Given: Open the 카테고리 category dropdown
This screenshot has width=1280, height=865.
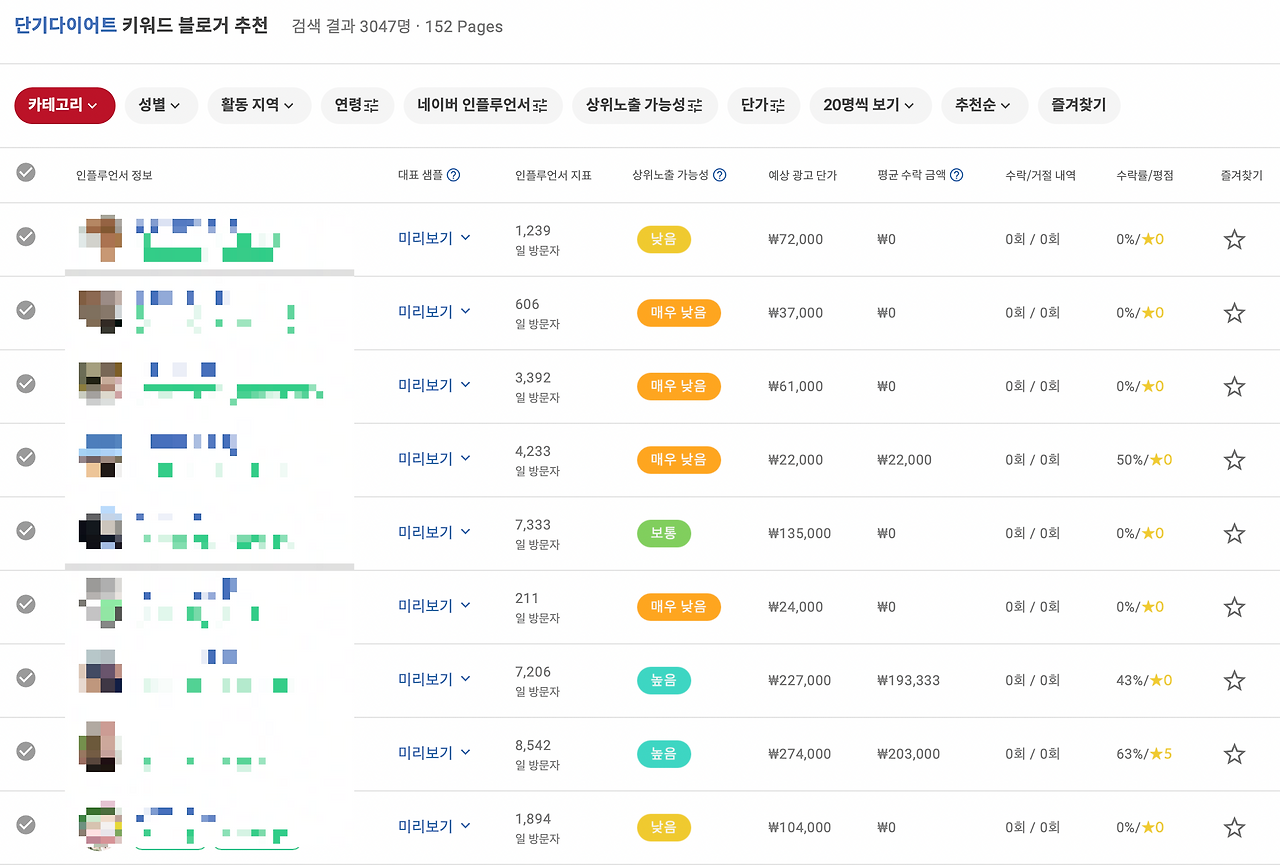Looking at the screenshot, I should coord(64,105).
